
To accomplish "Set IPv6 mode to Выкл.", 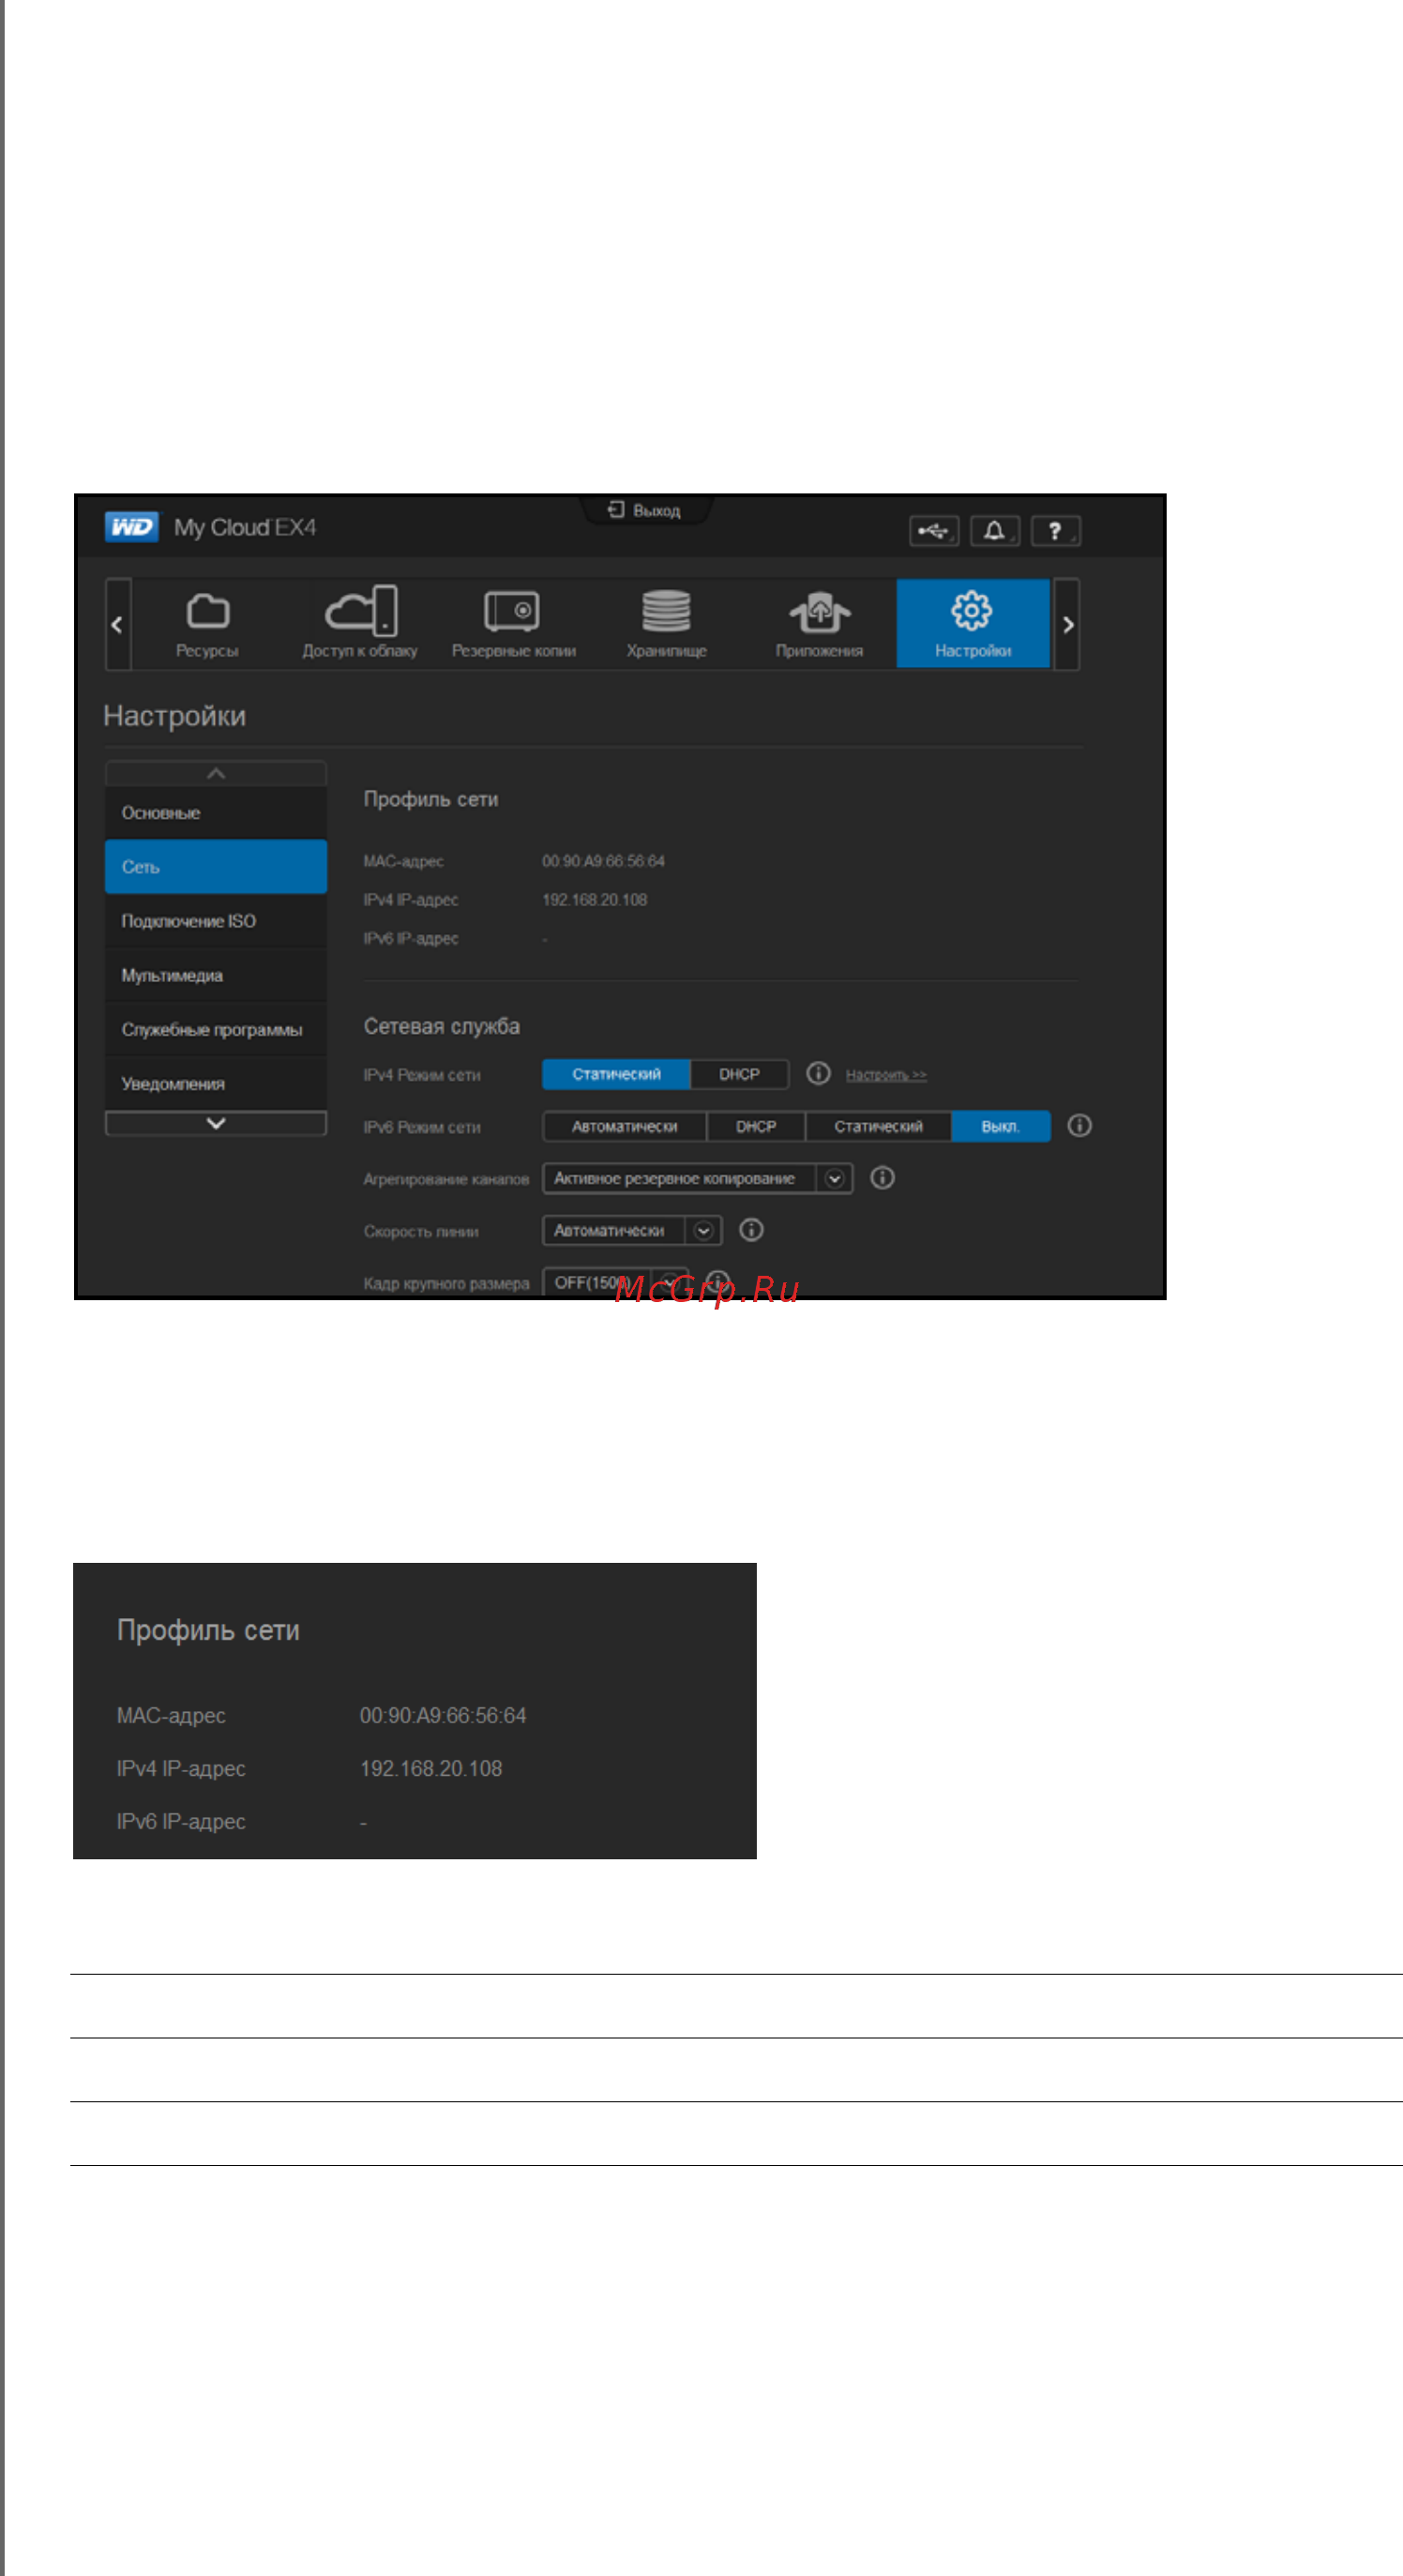I will [1000, 1126].
